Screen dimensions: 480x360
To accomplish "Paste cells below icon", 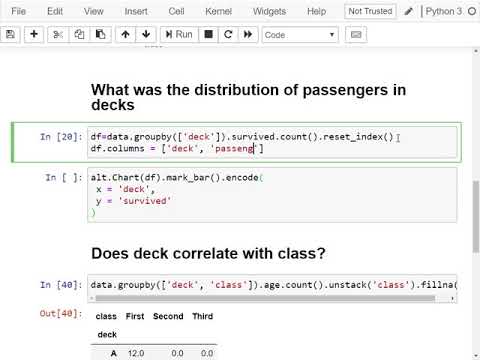I will tap(100, 34).
